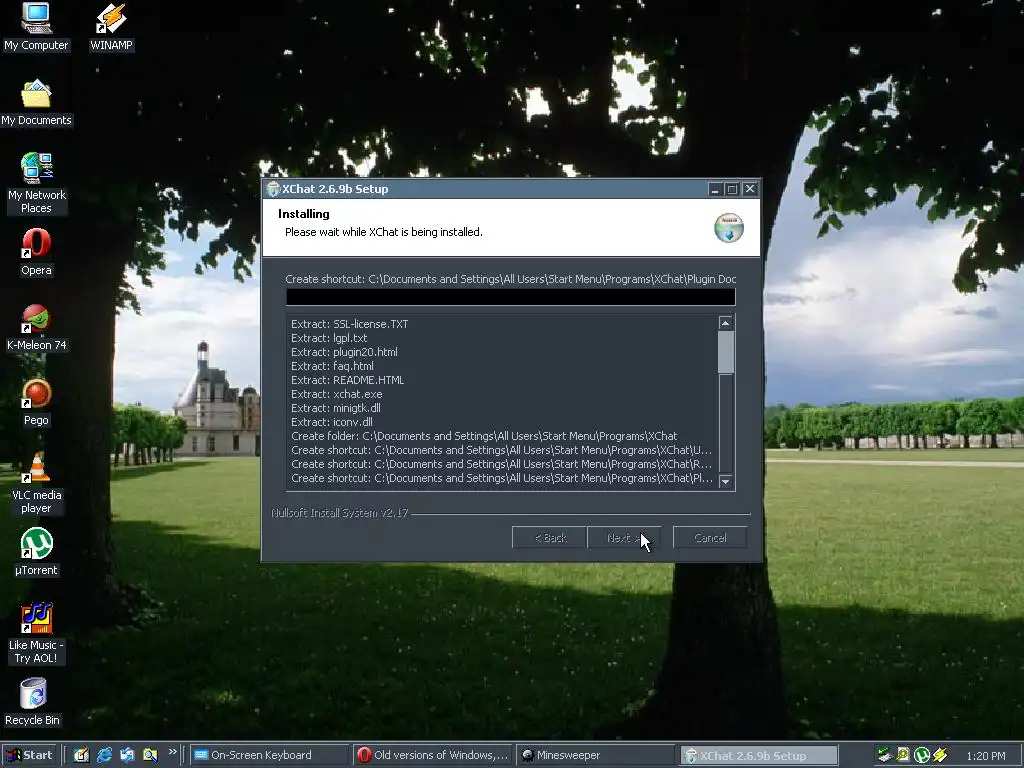Launch WINAMP from the desktop
1024x768 pixels.
(111, 26)
